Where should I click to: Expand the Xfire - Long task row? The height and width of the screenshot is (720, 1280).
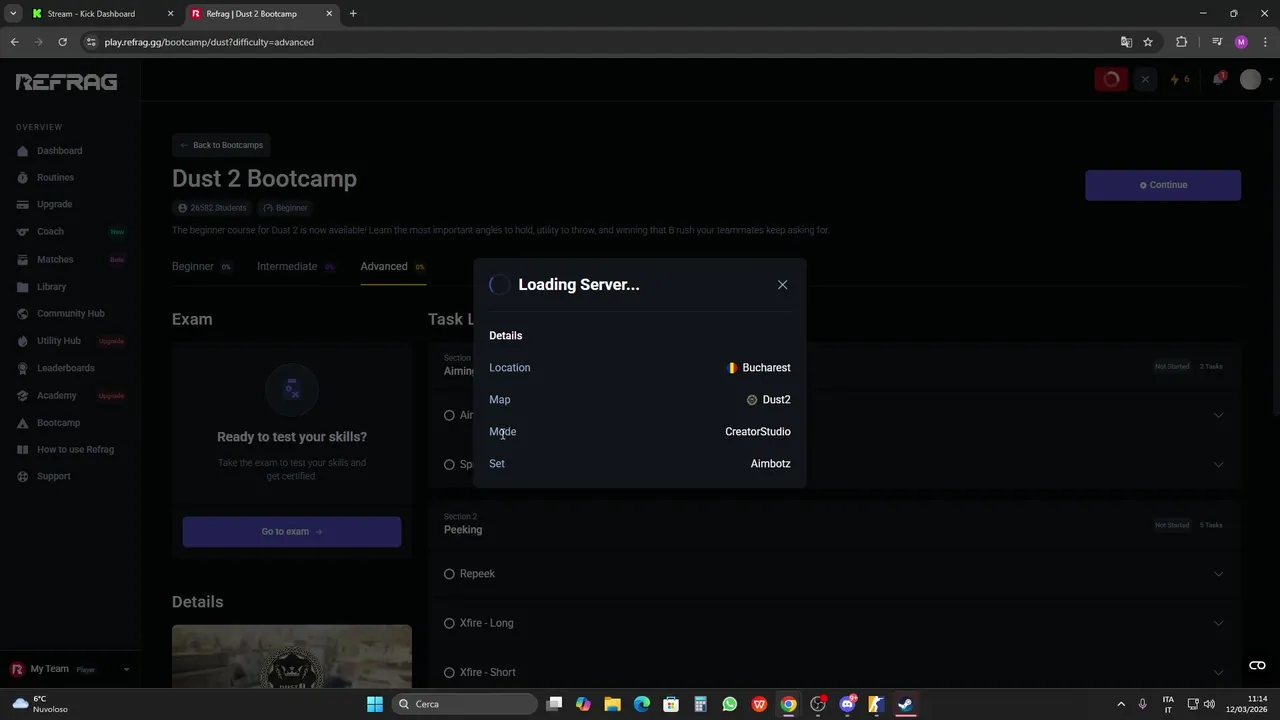(x=1218, y=623)
